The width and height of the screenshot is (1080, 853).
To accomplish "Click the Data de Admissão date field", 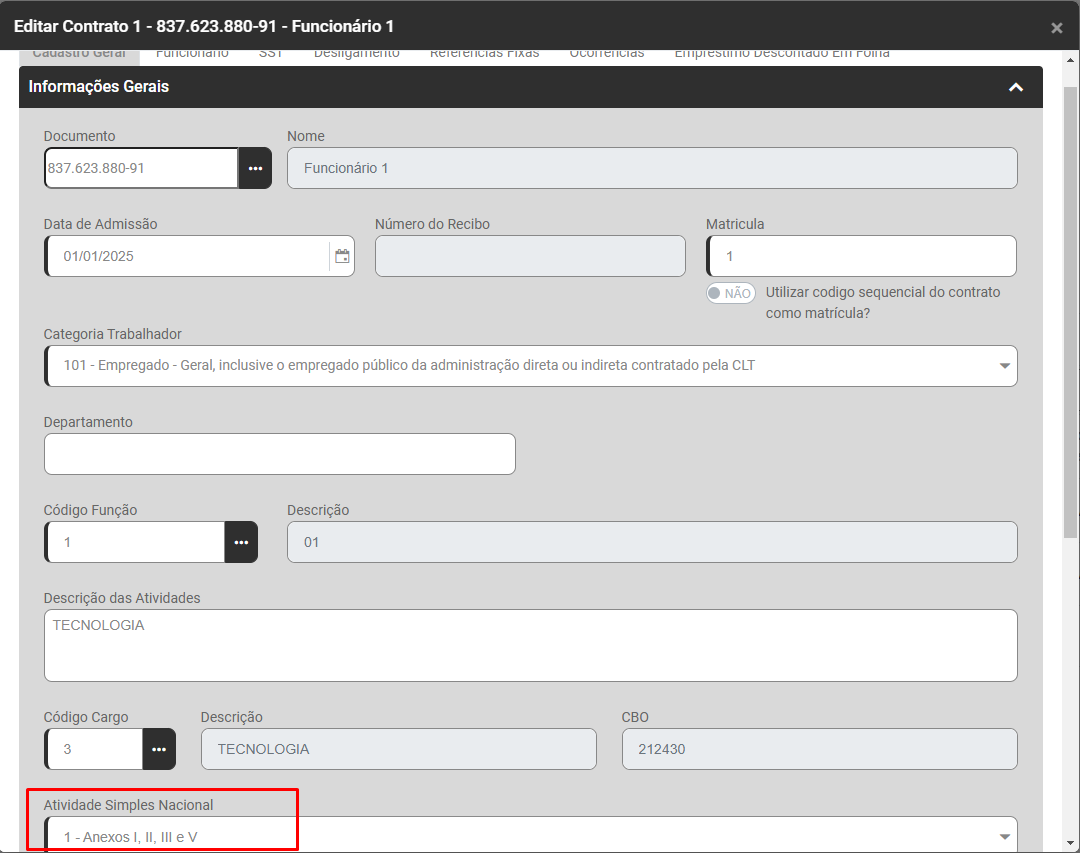I will (x=185, y=256).
